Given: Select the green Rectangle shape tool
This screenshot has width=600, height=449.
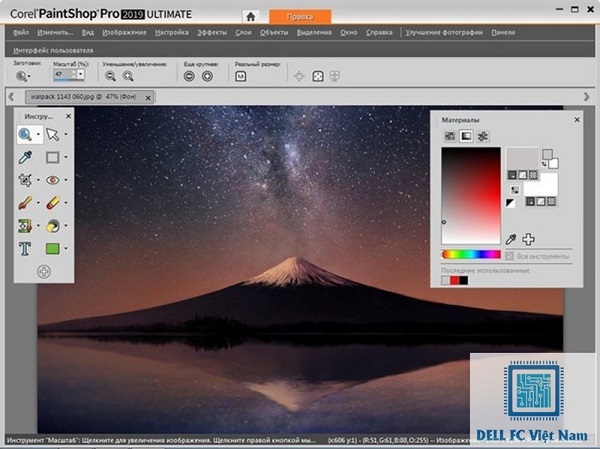Looking at the screenshot, I should tap(52, 249).
